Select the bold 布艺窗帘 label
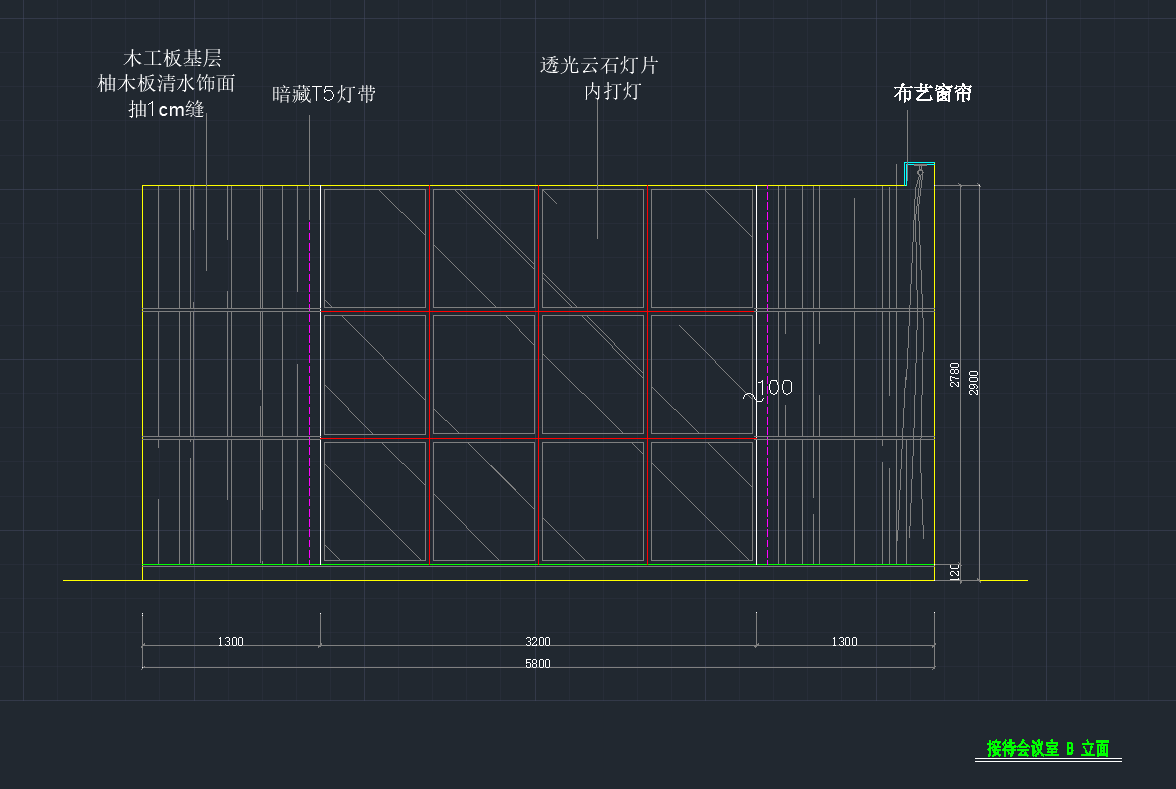Screen dimensions: 1176x789 (932, 94)
